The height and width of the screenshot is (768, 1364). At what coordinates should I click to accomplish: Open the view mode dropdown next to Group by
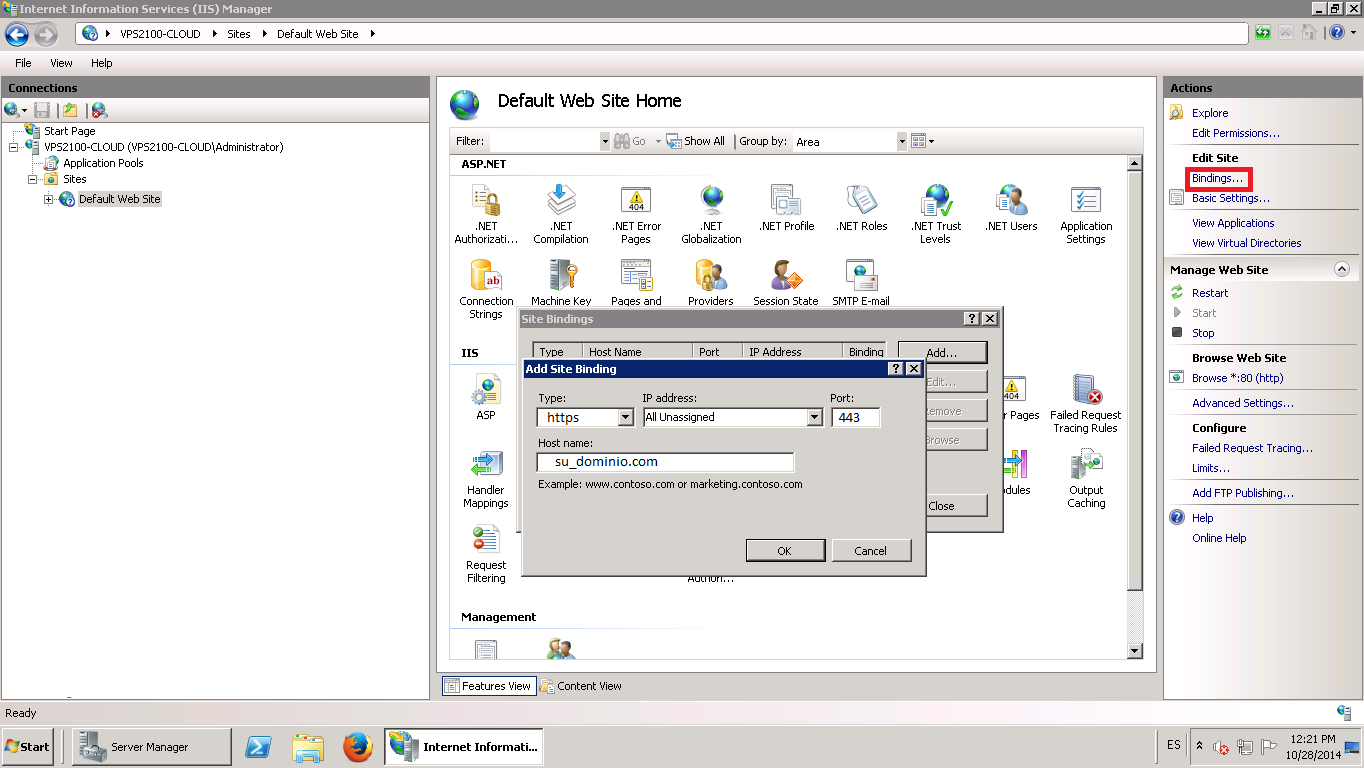coord(922,142)
